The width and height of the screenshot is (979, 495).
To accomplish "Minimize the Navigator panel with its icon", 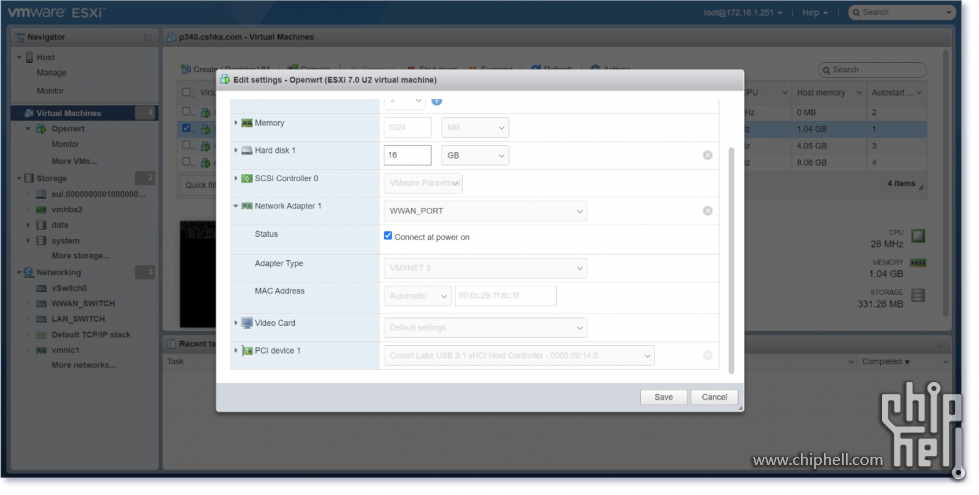I will coord(147,37).
